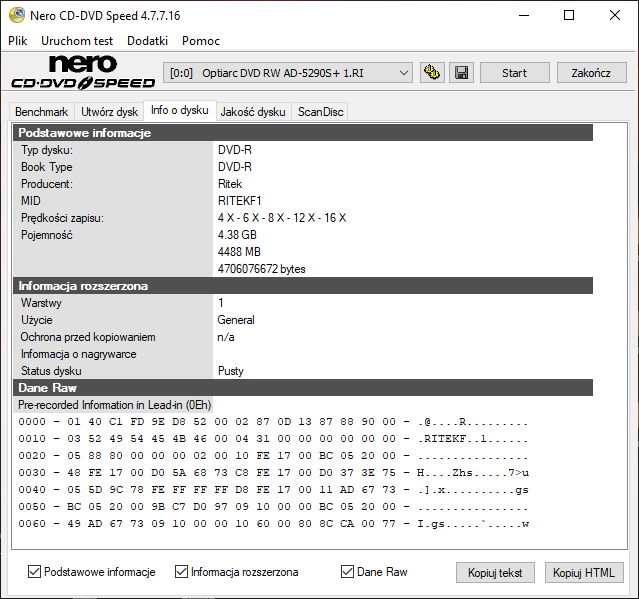This screenshot has width=639, height=599.
Task: Click the Kopiuj HTML button
Action: [584, 573]
